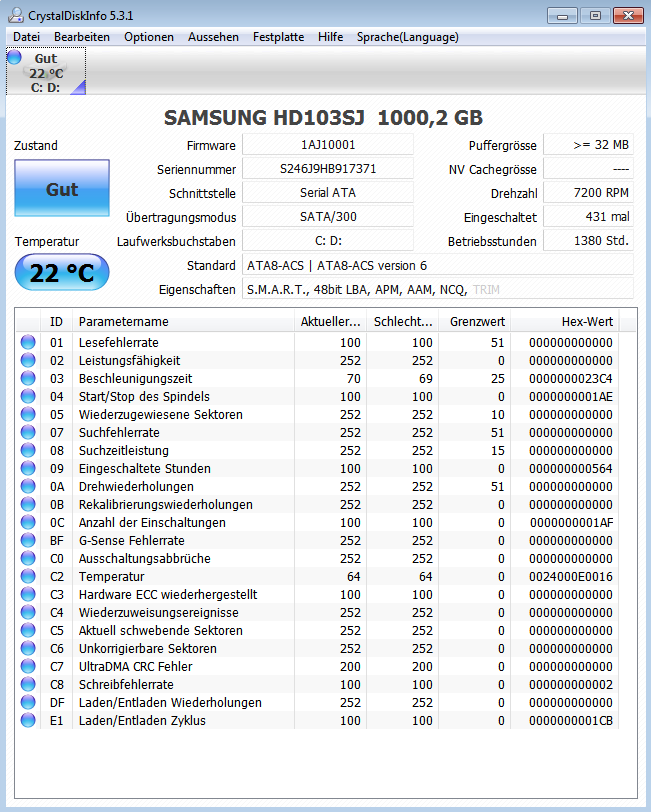Open the Optionen menu
Screen dimensions: 651x812
[x=149, y=37]
